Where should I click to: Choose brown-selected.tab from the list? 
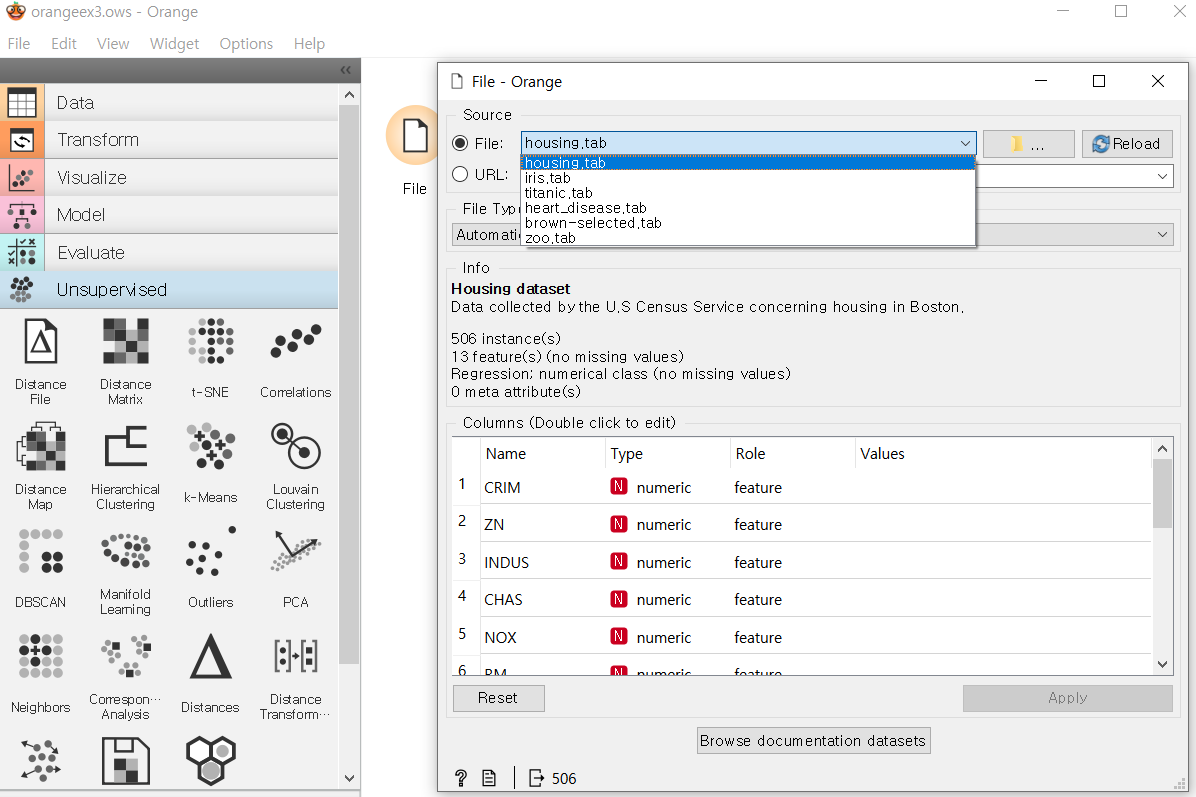[x=748, y=223]
